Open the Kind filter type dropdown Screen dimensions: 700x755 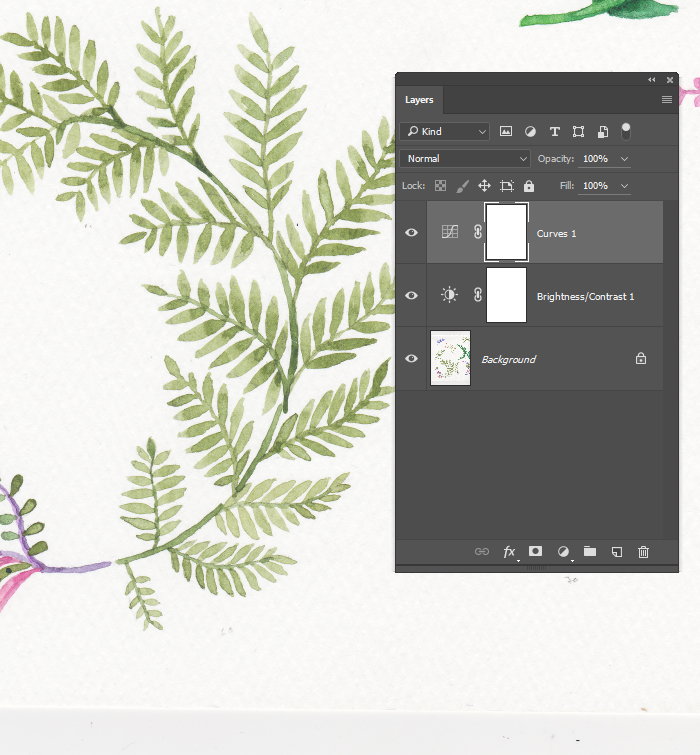(445, 131)
